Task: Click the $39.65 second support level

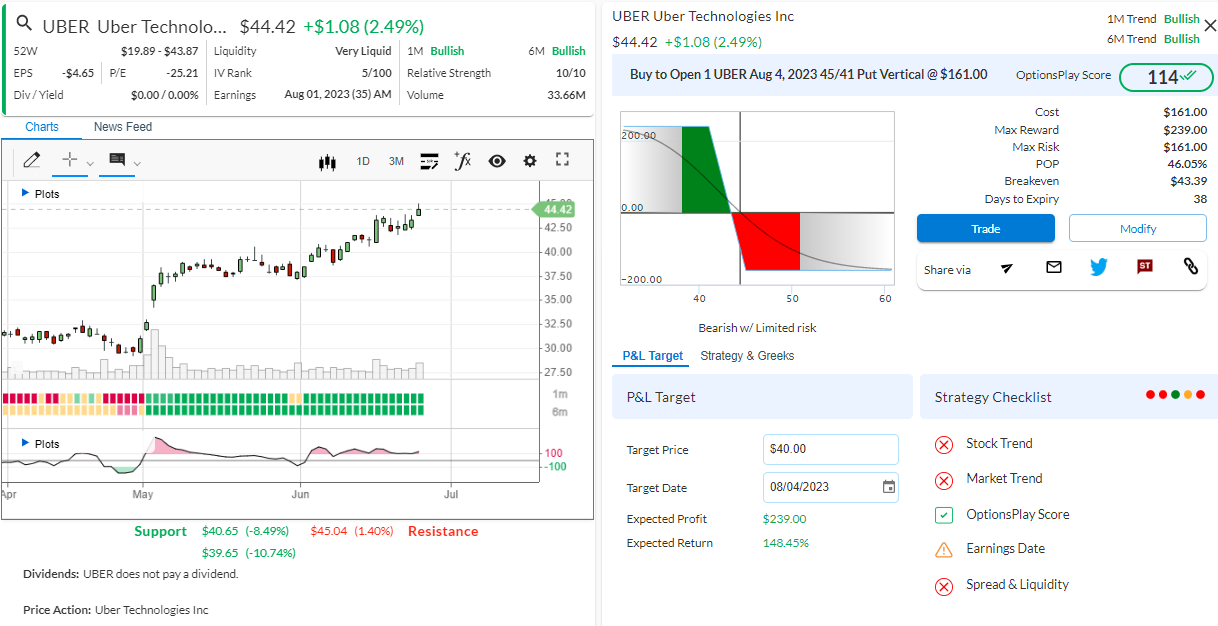Action: [220, 553]
